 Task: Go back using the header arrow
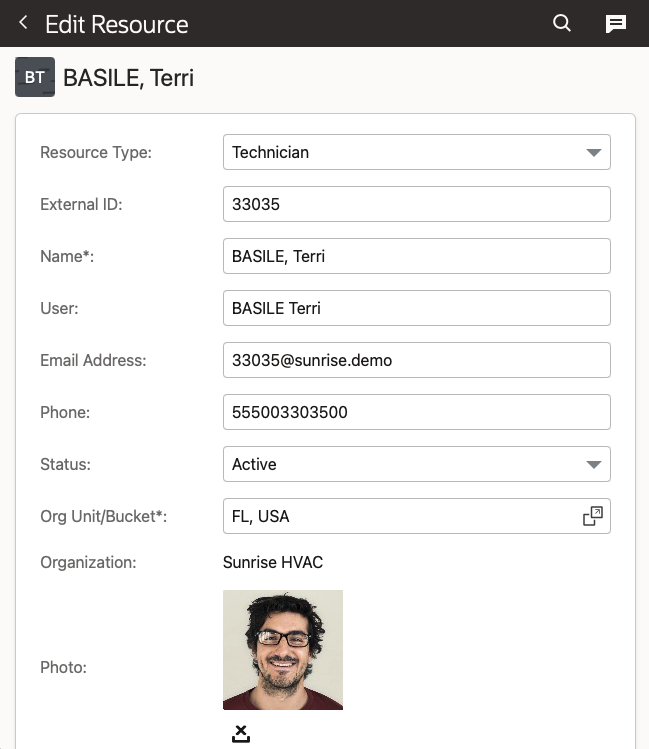coord(23,23)
